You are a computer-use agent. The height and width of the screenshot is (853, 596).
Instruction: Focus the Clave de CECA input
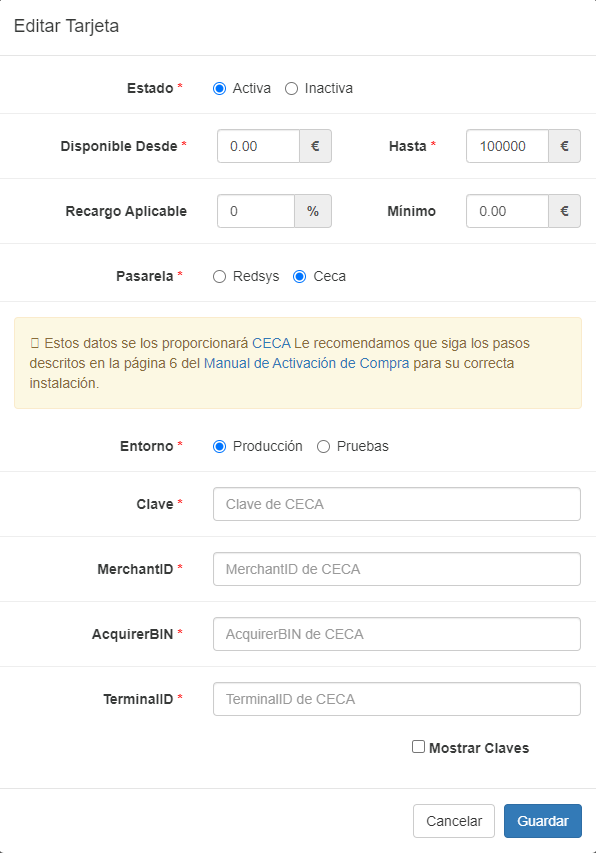coord(396,503)
